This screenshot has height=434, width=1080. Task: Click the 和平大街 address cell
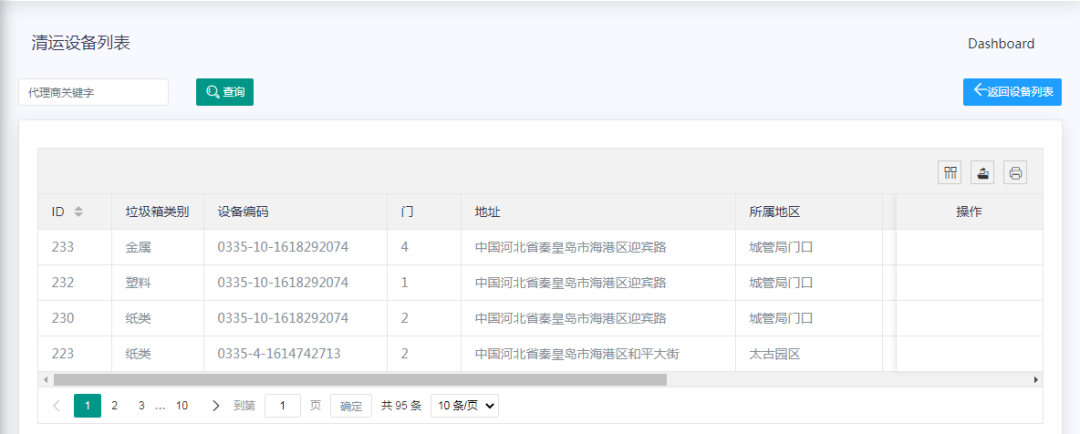[x=598, y=354]
